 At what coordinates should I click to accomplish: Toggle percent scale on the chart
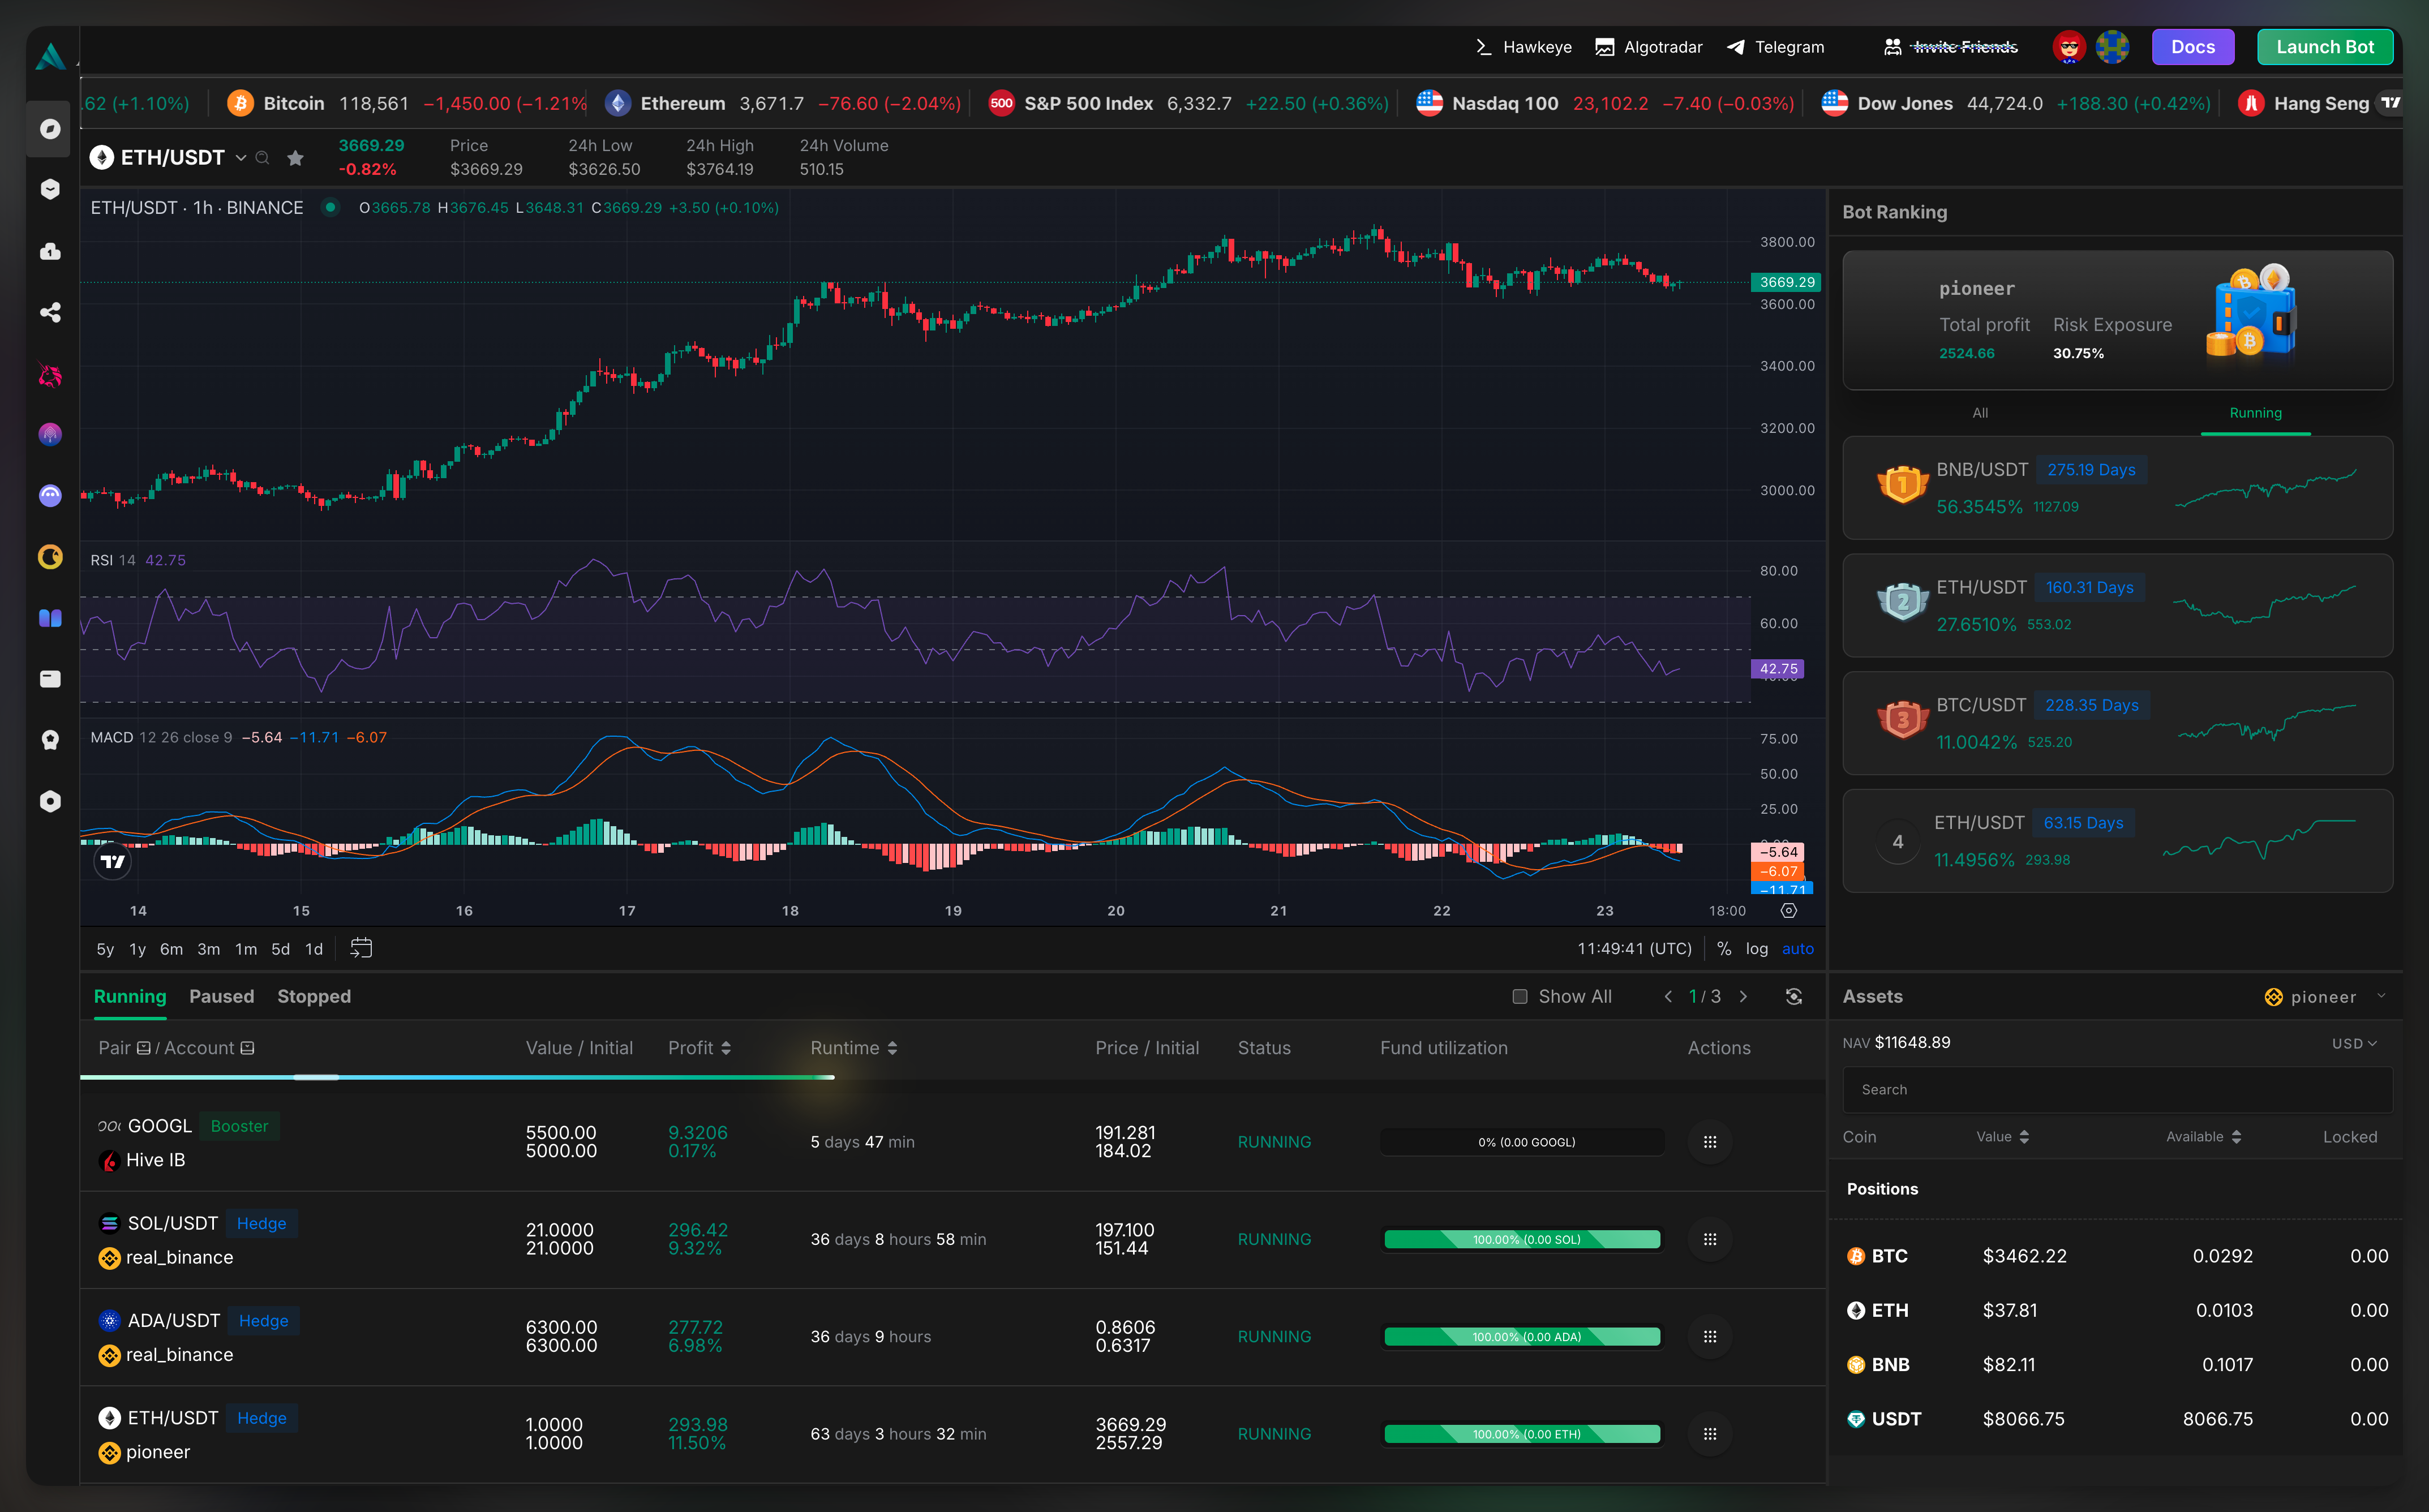(1724, 949)
